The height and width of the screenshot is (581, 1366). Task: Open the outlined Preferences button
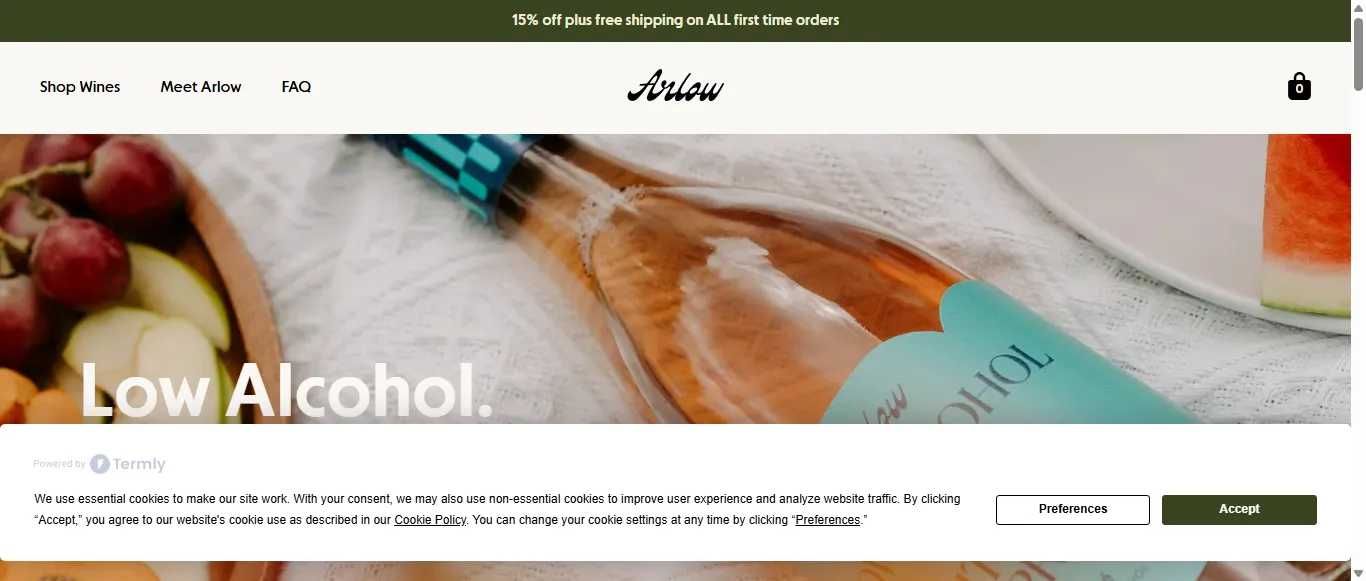pos(1073,509)
